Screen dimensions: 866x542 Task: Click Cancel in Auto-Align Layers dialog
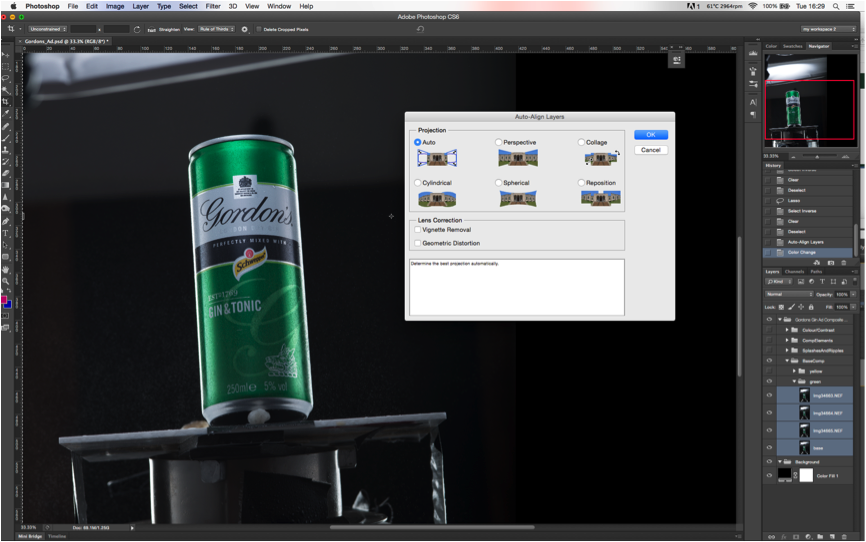[x=651, y=150]
